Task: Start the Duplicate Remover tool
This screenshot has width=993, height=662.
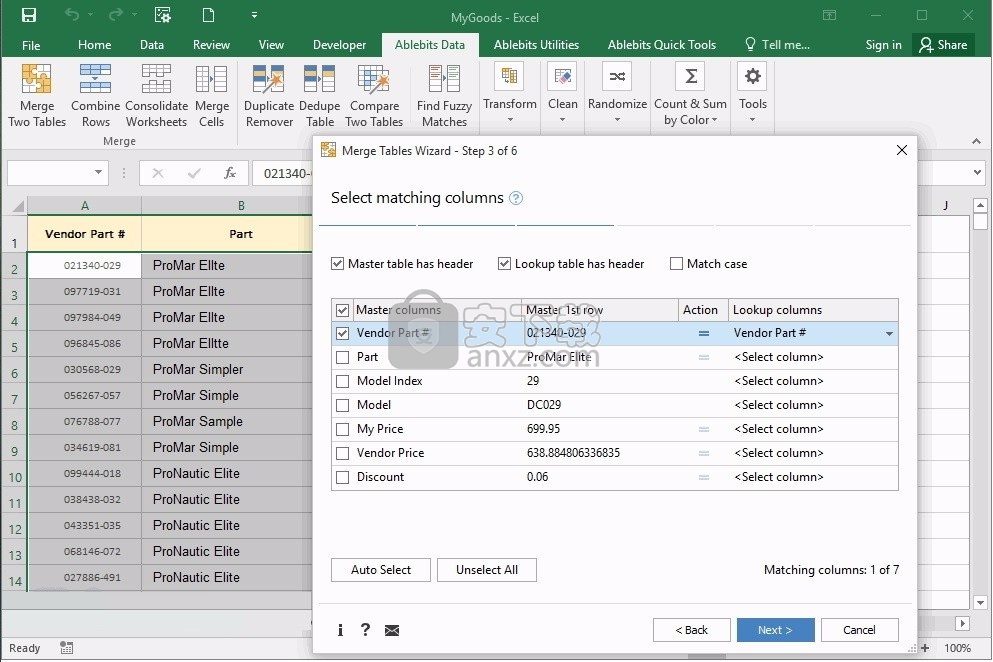Action: [269, 96]
